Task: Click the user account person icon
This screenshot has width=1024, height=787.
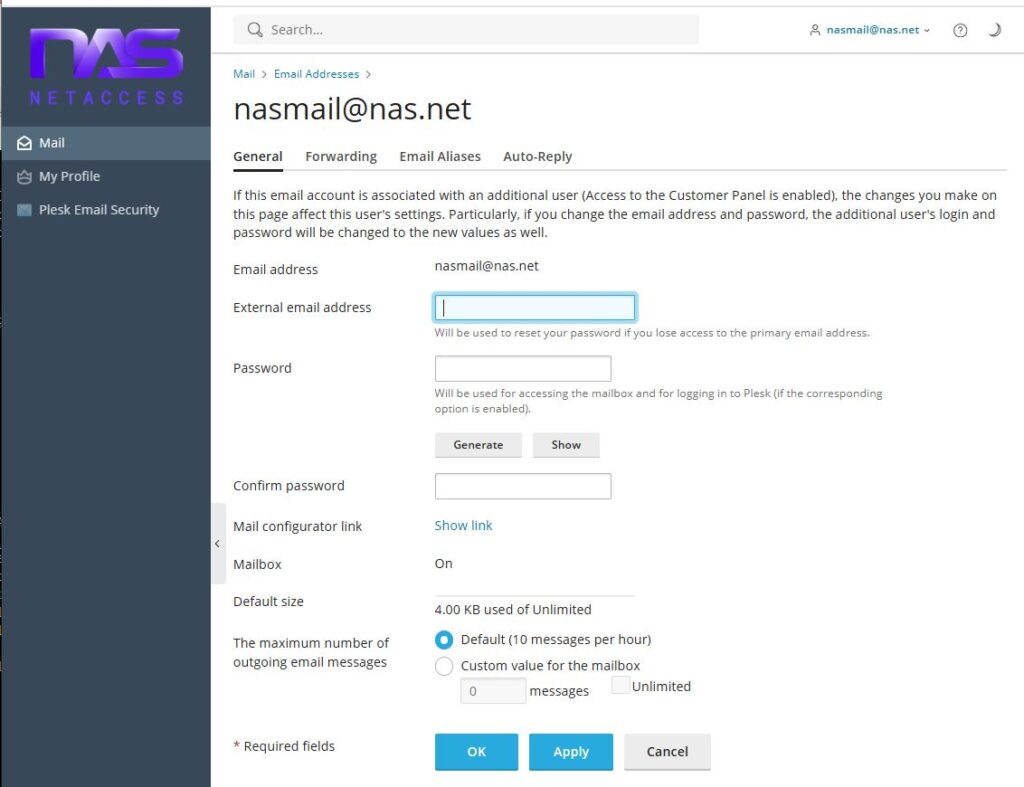Action: tap(815, 30)
